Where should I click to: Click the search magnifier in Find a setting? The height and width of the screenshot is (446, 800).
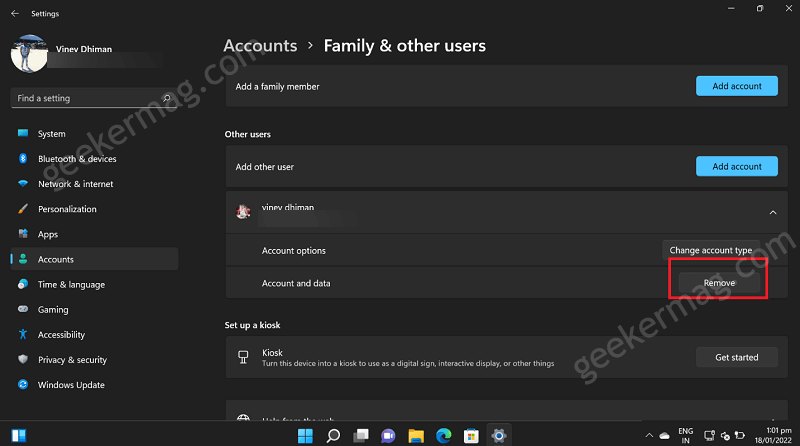click(x=166, y=98)
